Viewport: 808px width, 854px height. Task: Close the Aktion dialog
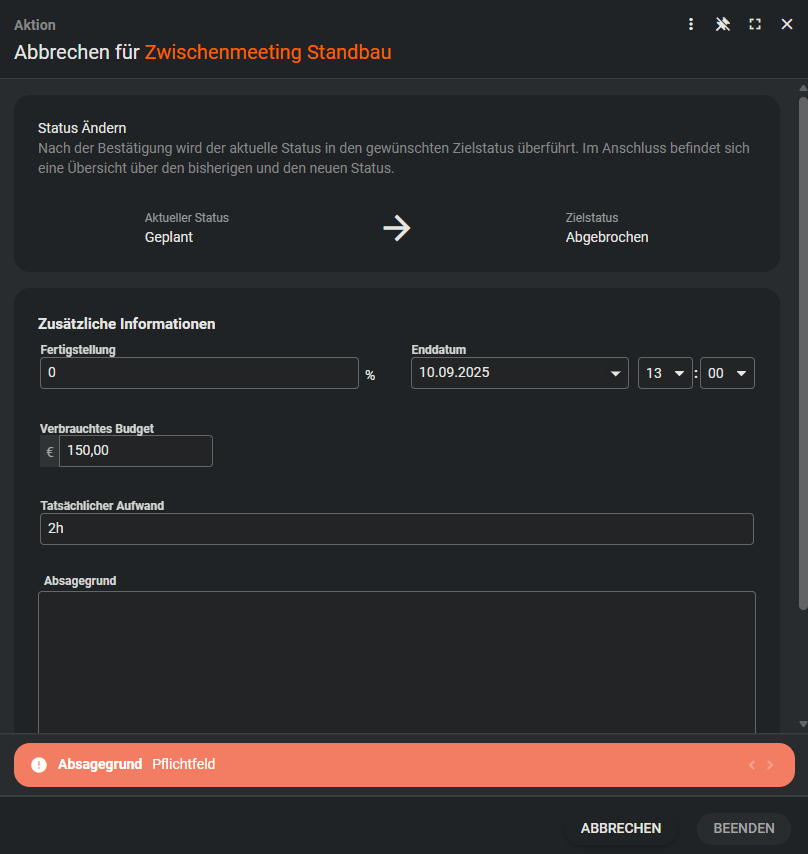pyautogui.click(x=787, y=24)
